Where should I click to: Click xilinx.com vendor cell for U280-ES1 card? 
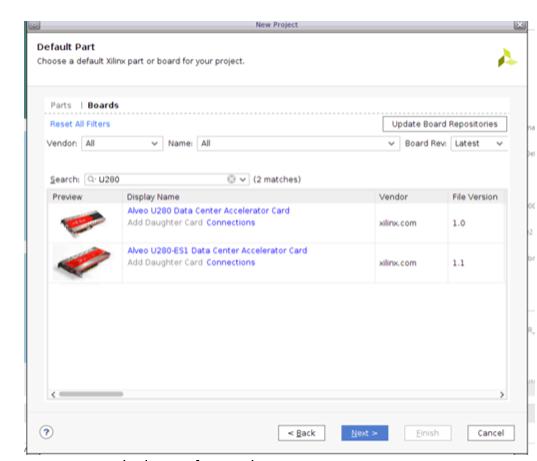tap(398, 263)
